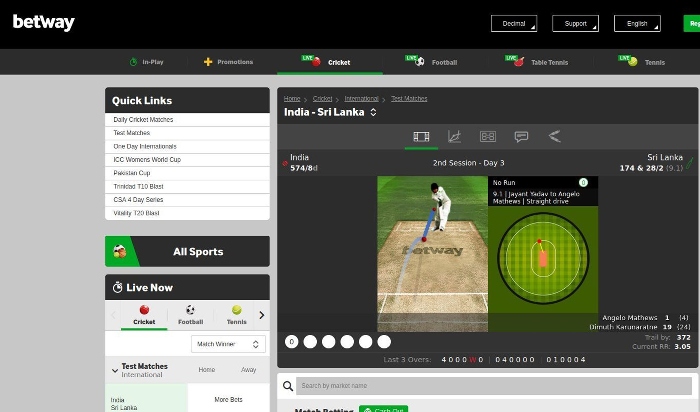The image size is (700, 412).
Task: Go to Cricket breadcrumb link
Action: pyautogui.click(x=322, y=99)
